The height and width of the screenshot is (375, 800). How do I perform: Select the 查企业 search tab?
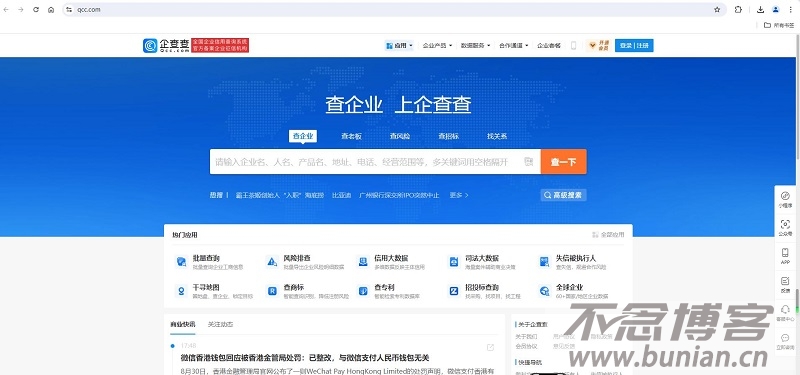(303, 136)
